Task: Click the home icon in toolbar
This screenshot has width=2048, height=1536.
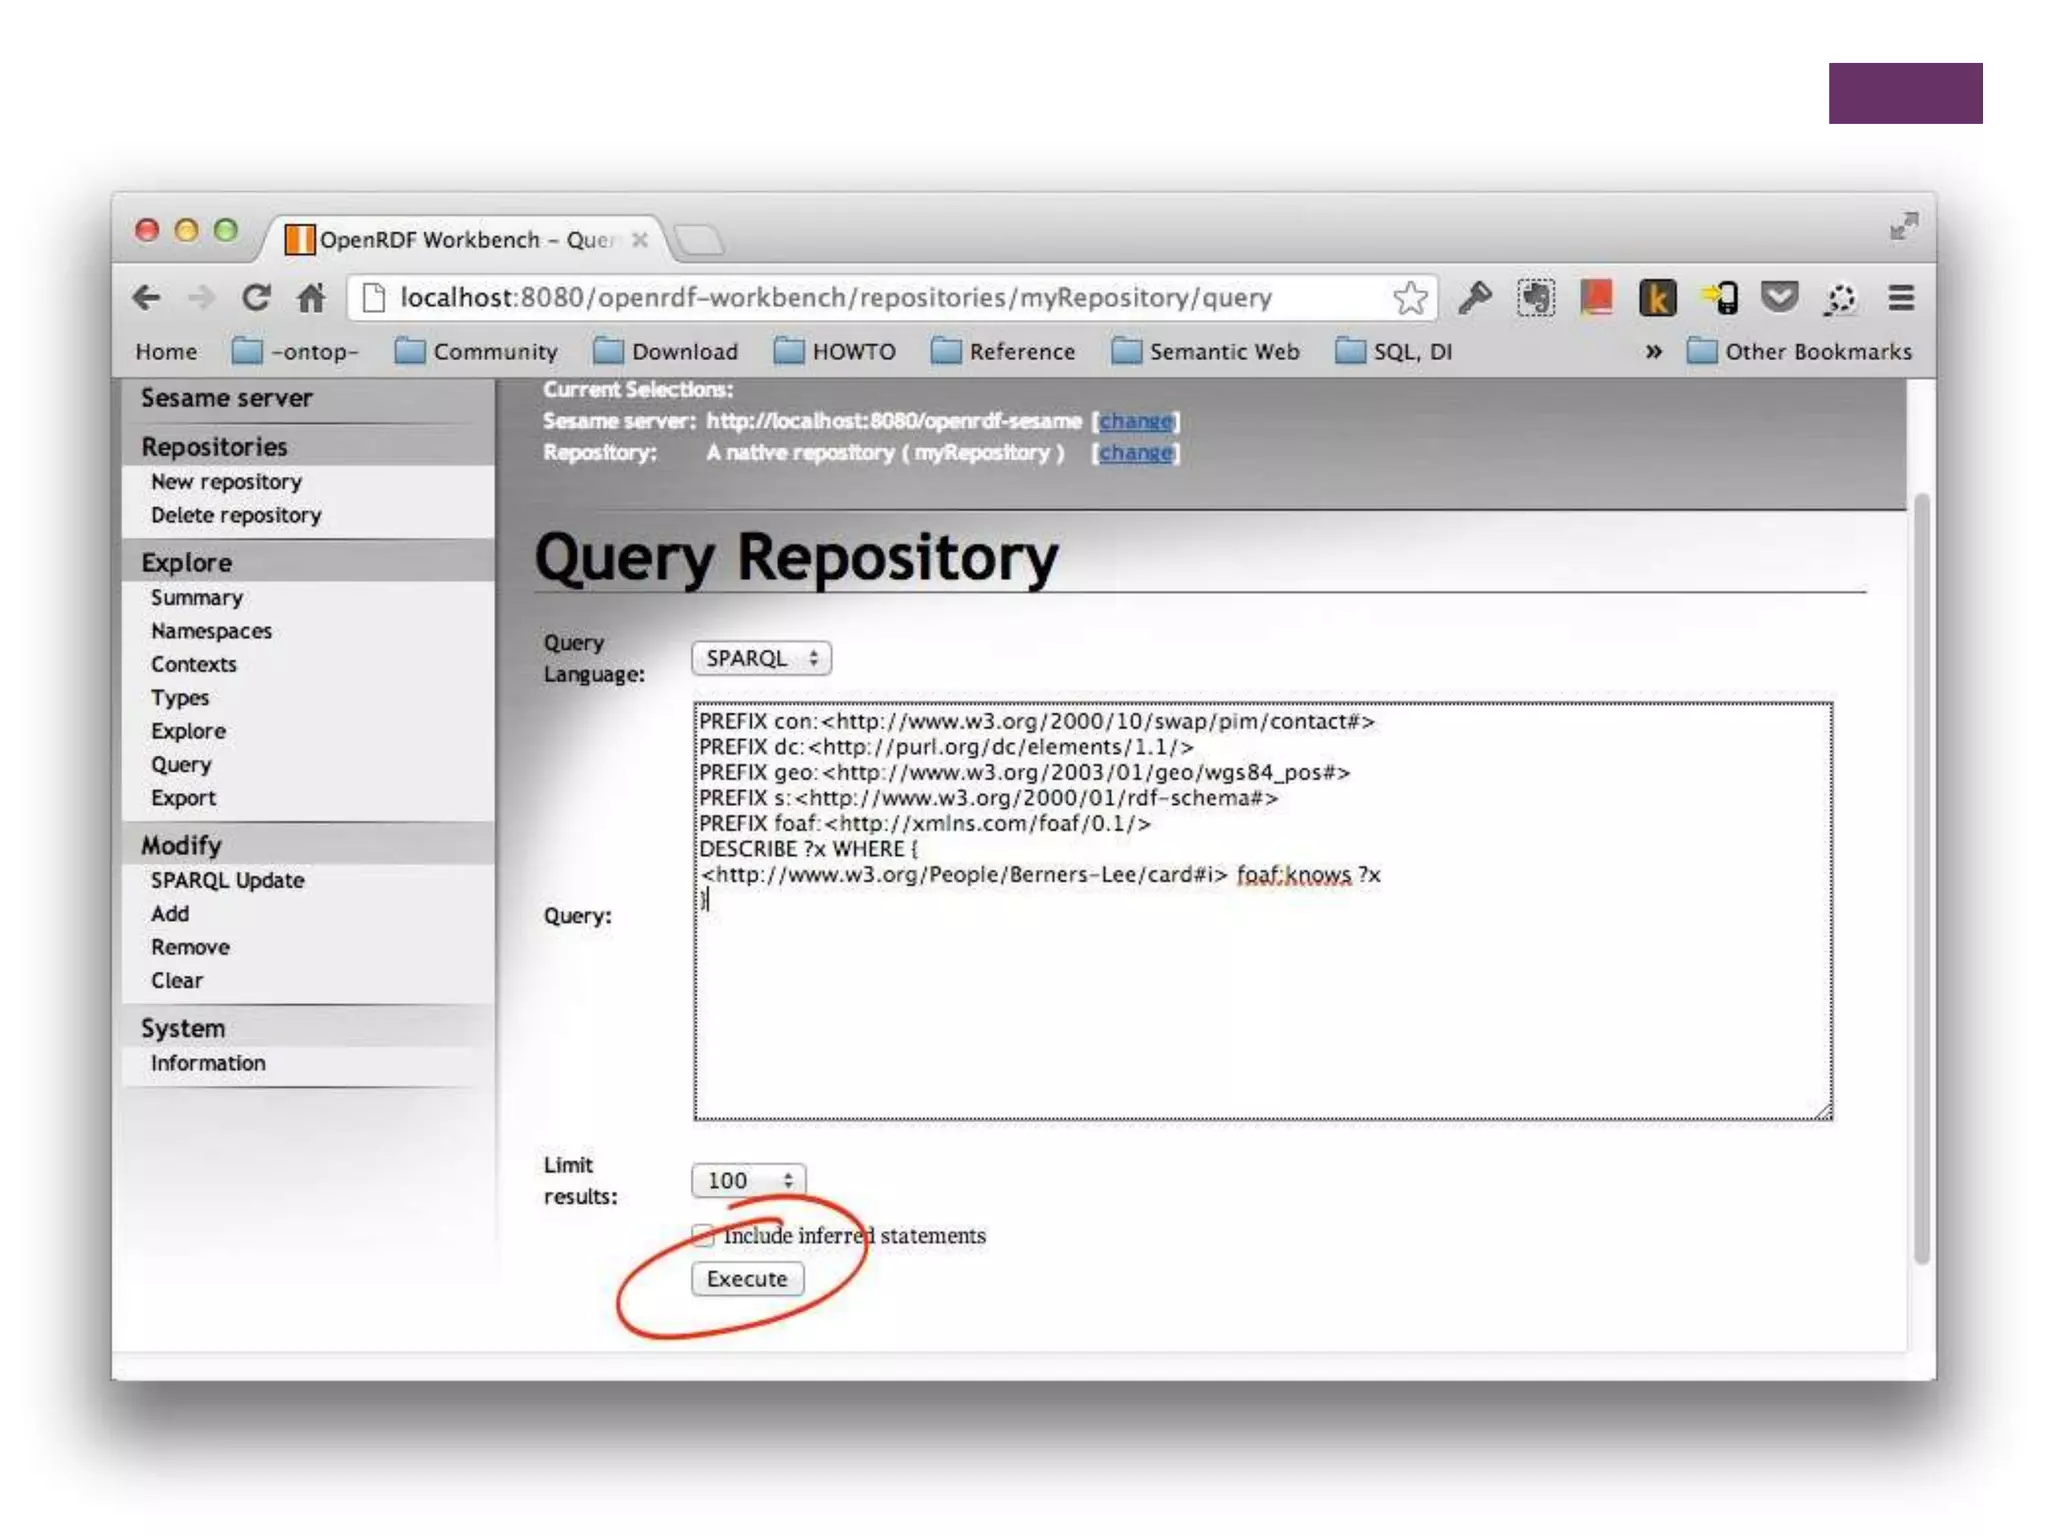Action: (x=311, y=297)
